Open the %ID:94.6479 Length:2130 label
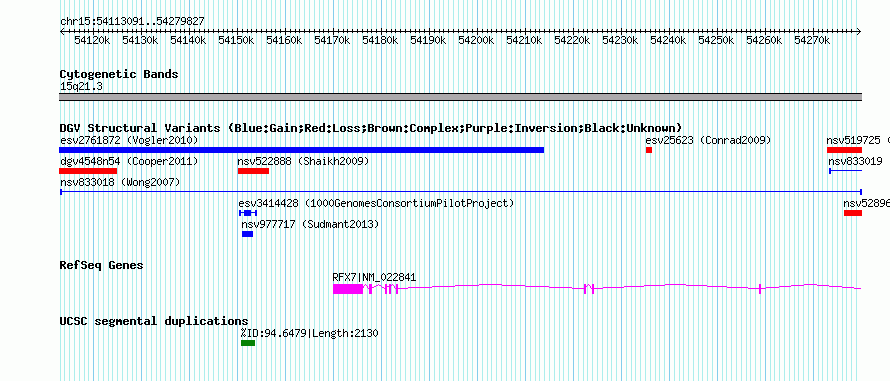 309,333
